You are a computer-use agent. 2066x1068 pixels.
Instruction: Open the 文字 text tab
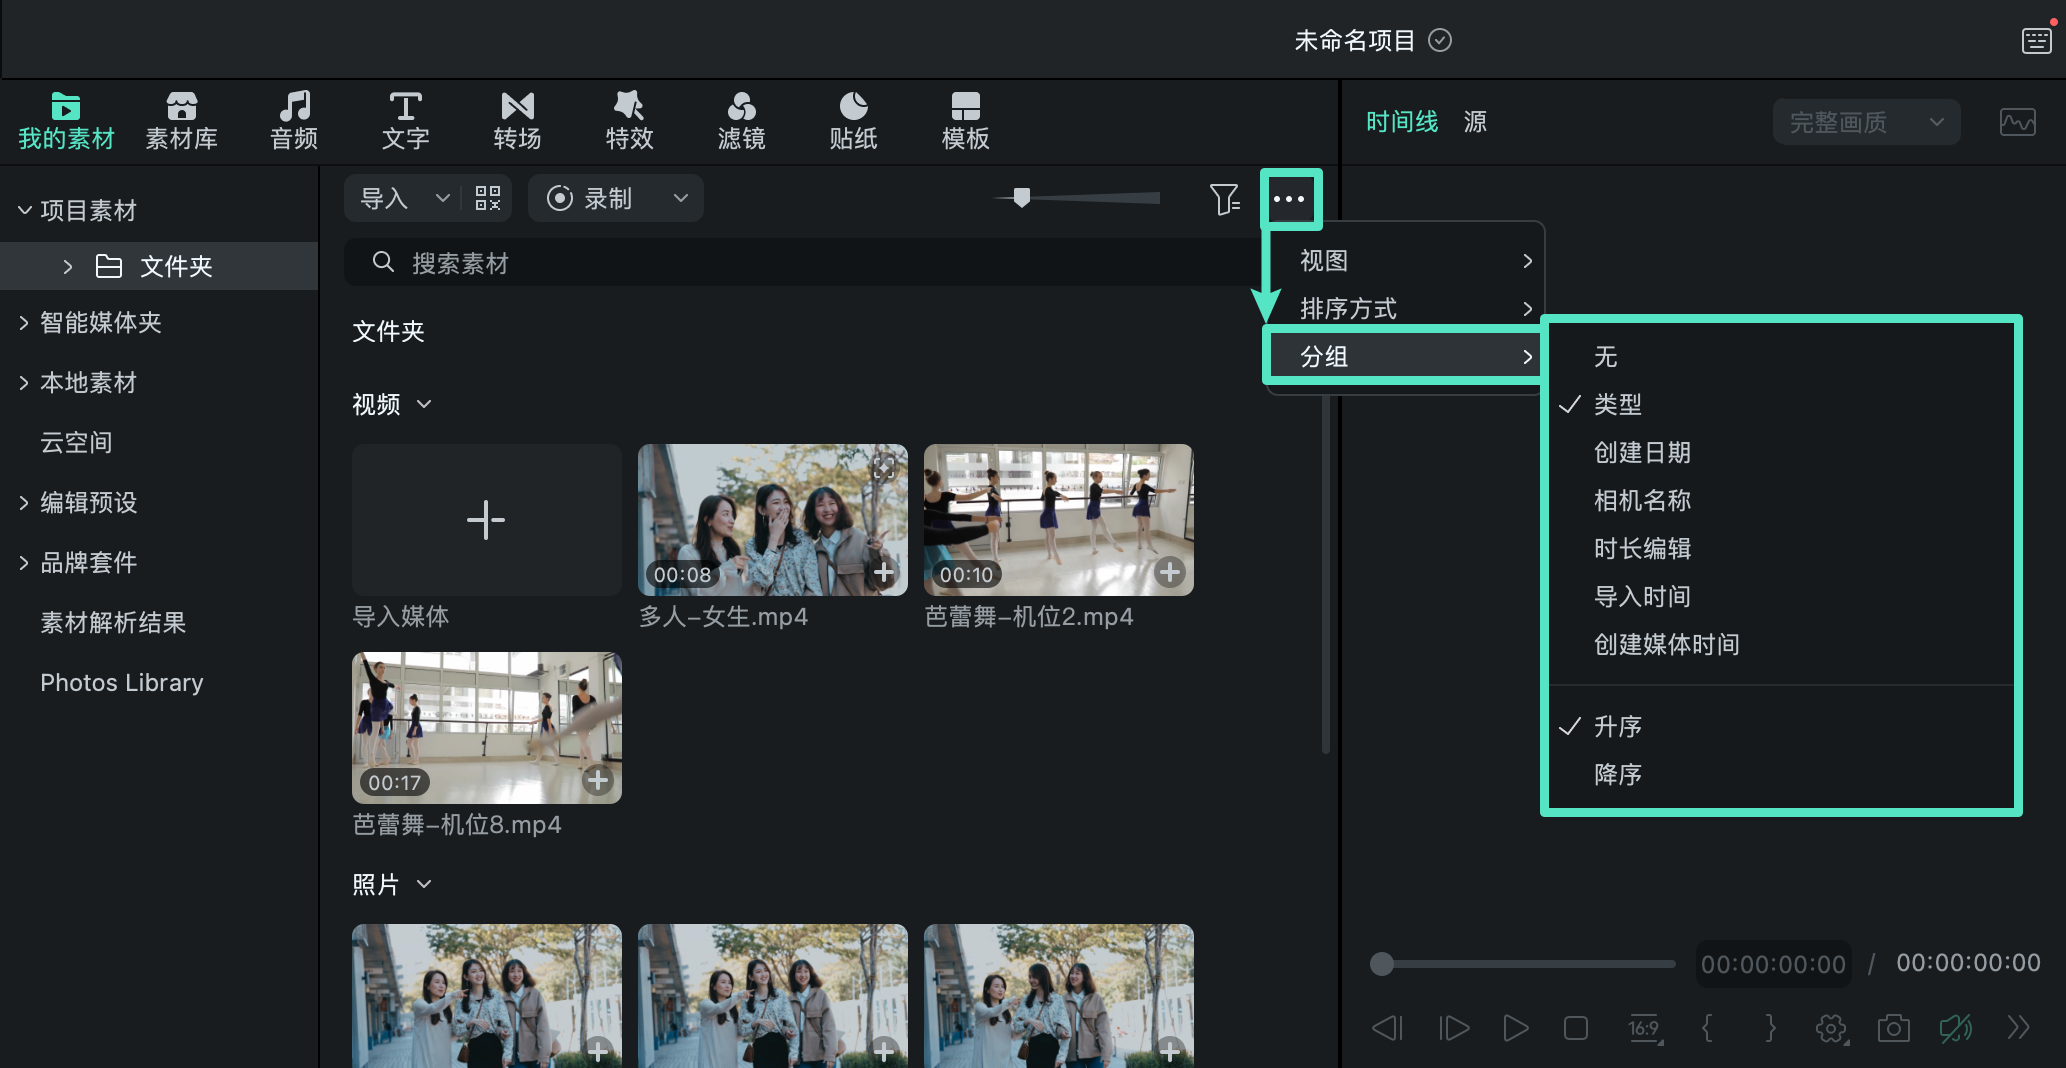(x=405, y=121)
